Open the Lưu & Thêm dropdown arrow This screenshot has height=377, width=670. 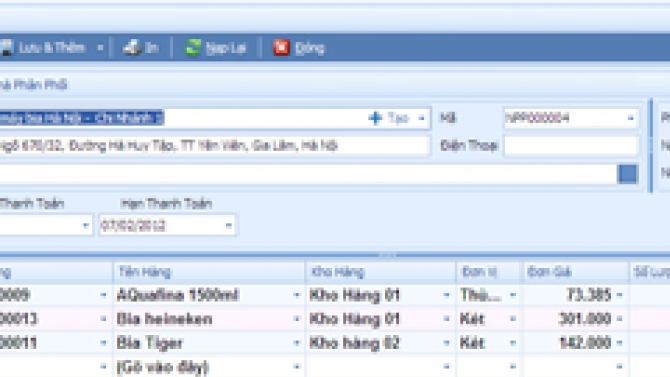[x=100, y=47]
